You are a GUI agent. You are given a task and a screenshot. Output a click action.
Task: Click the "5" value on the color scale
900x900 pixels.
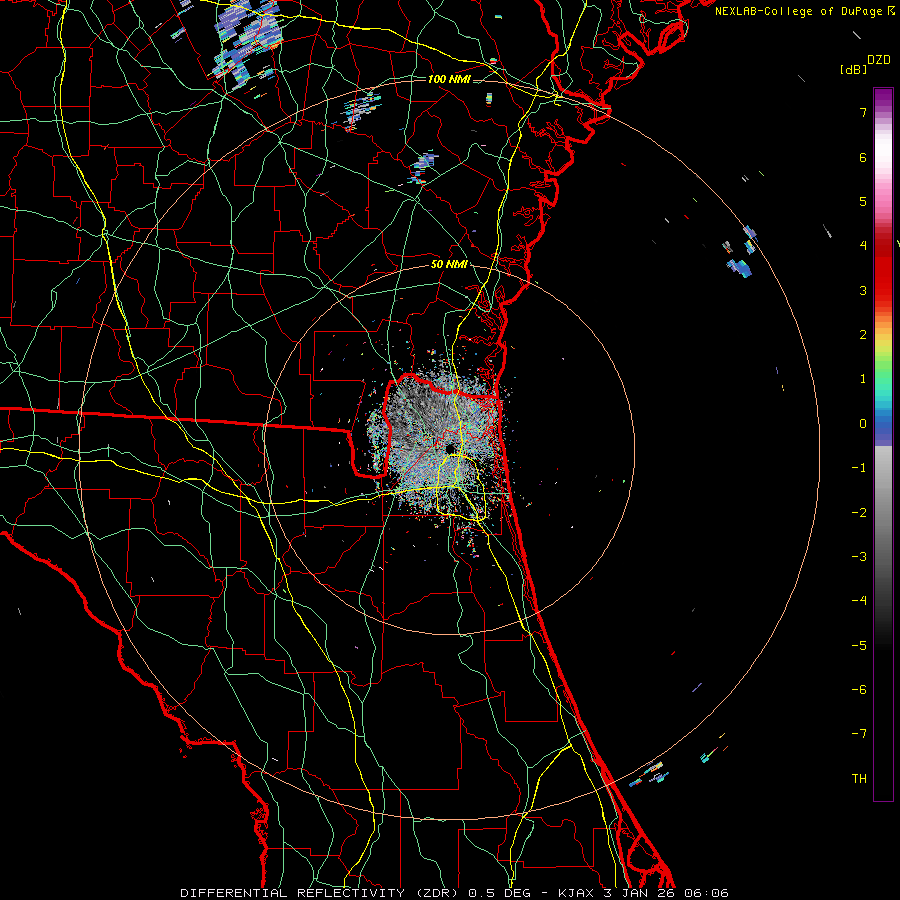tap(863, 201)
